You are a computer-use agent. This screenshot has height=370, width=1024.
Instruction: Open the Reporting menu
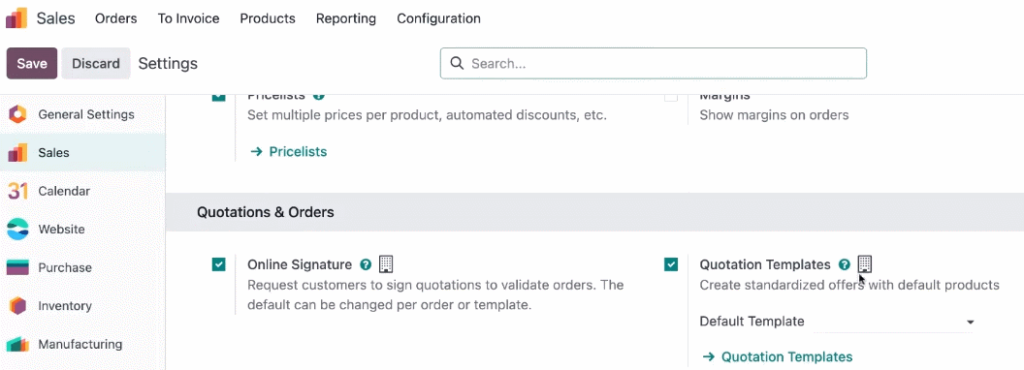(x=346, y=19)
